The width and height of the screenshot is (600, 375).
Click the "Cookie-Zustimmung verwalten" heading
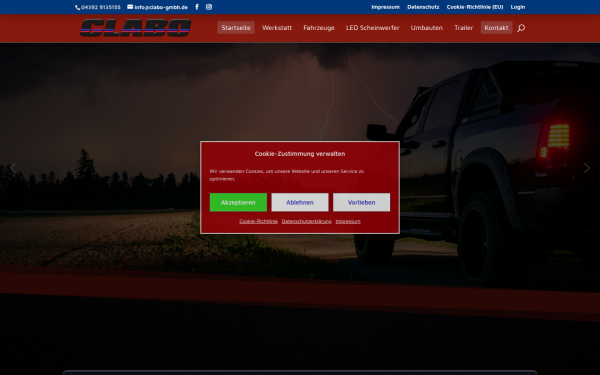tap(300, 154)
